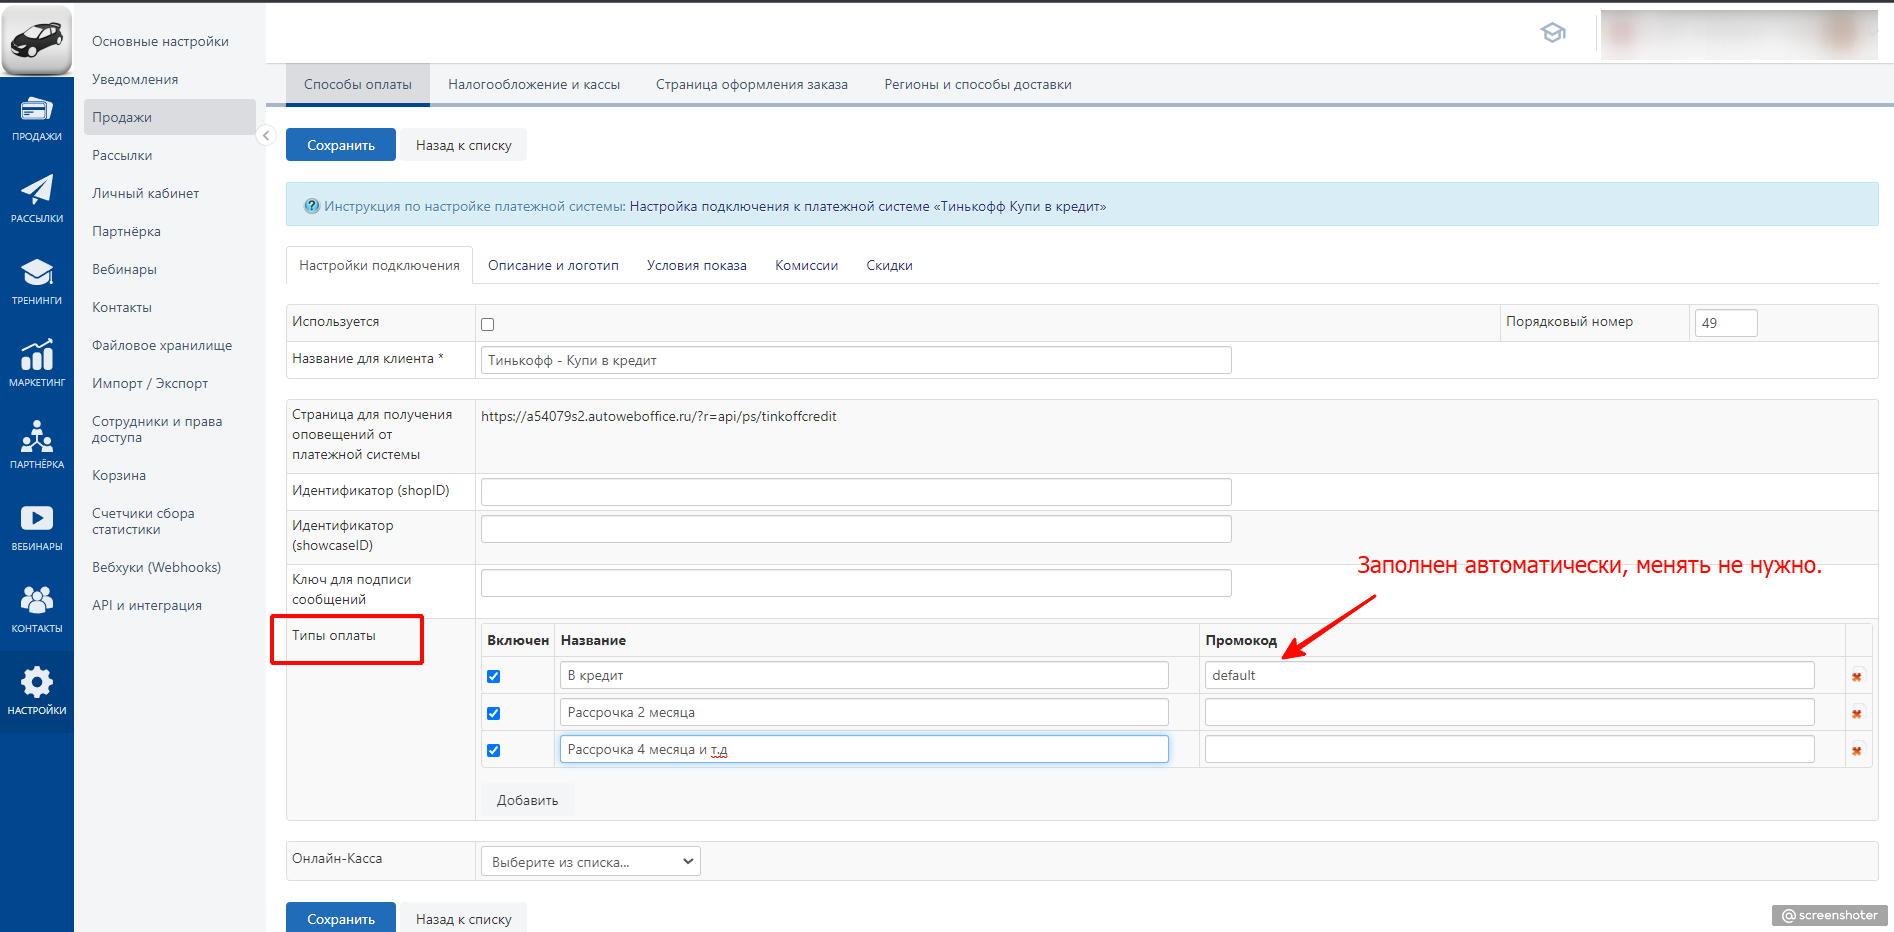Uncheck the 'В кредит' enabled checkbox
The width and height of the screenshot is (1894, 932).
coord(493,677)
